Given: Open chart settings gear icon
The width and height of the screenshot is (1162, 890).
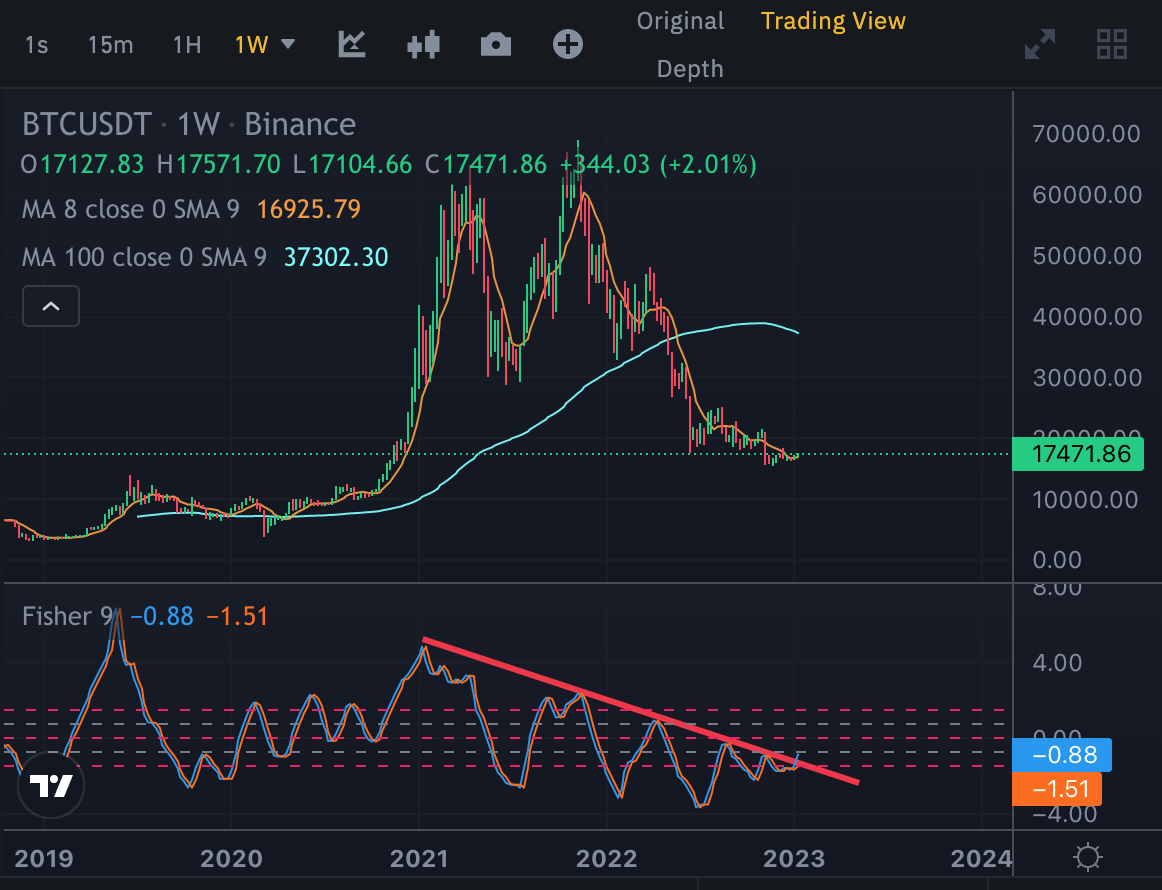Looking at the screenshot, I should (1087, 857).
